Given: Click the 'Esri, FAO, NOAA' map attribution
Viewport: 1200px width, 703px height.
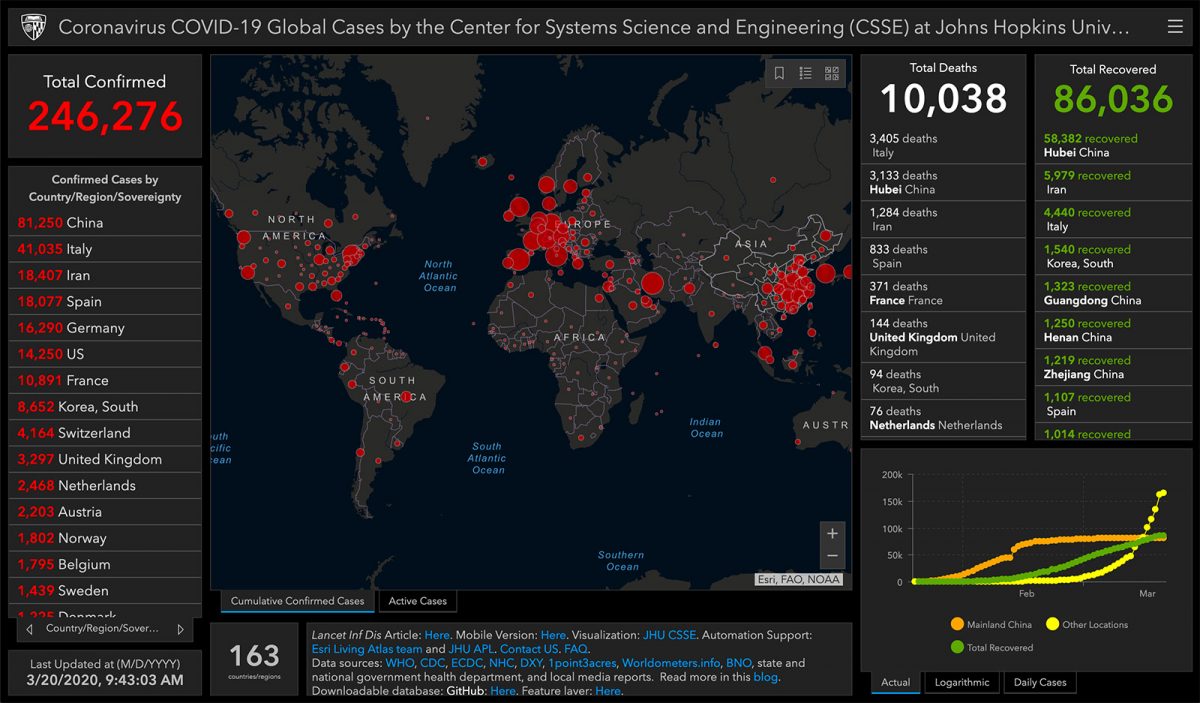Looking at the screenshot, I should (799, 579).
